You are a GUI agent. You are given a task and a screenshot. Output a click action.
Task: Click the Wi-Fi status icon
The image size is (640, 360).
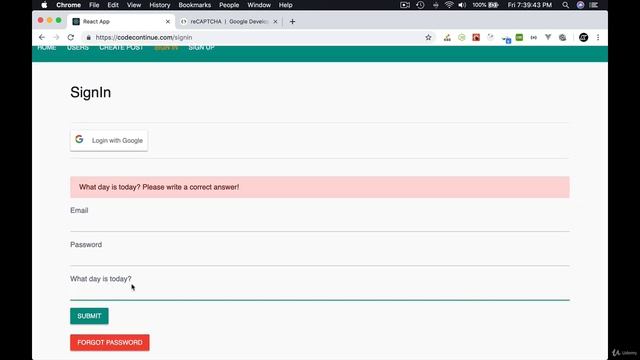pyautogui.click(x=449, y=5)
